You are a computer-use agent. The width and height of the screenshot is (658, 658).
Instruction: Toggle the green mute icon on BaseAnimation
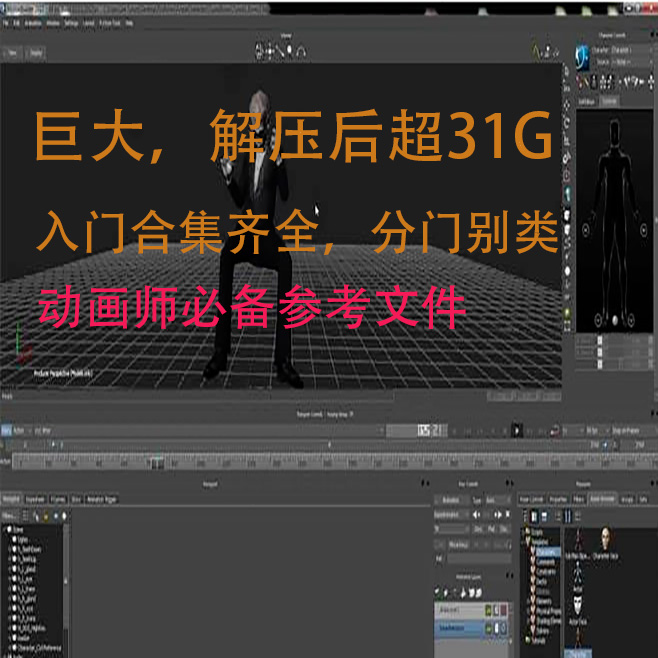489,628
